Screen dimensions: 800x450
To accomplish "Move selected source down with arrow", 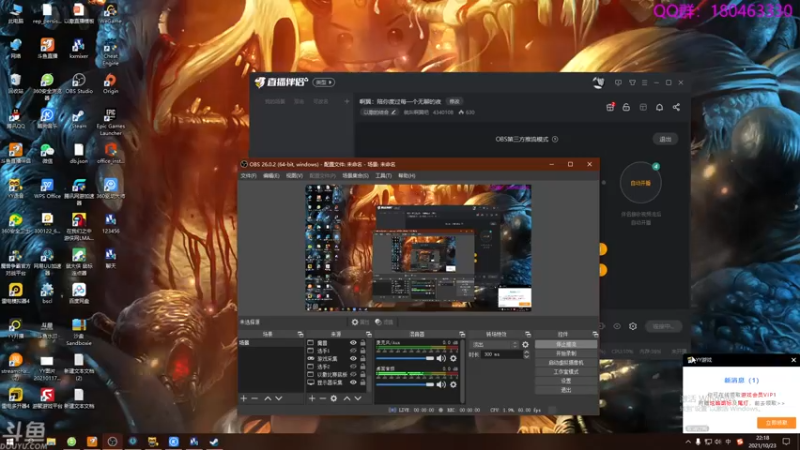I will point(358,398).
